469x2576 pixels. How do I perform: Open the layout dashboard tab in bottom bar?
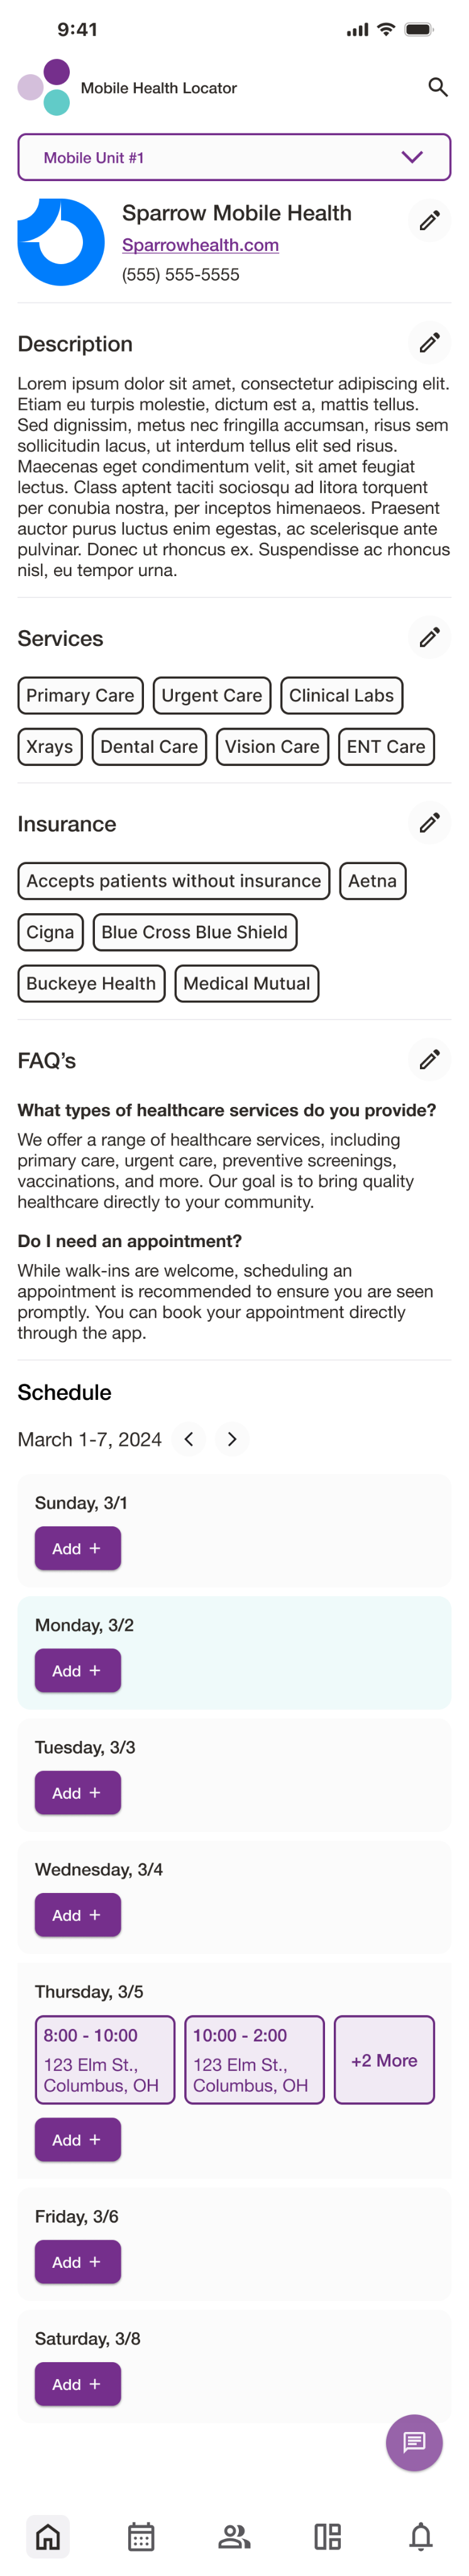click(x=328, y=2536)
